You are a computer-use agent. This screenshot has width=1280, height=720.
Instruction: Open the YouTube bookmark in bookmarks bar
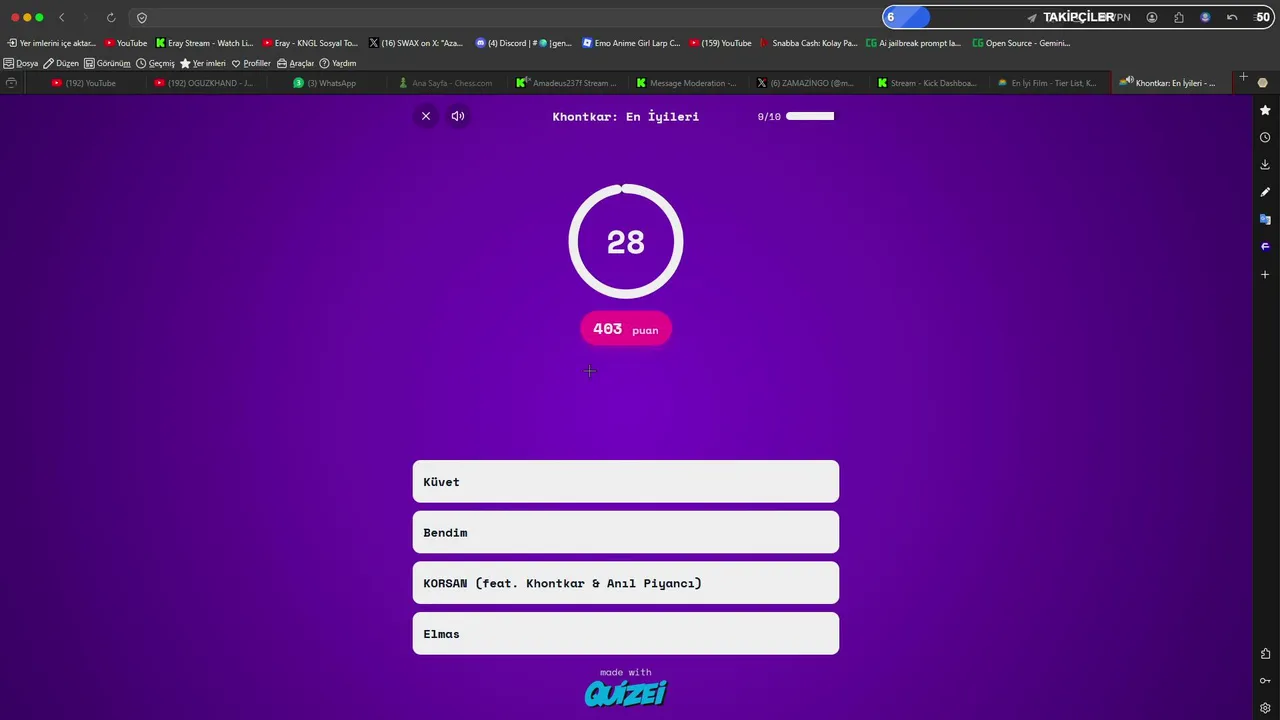tap(126, 43)
